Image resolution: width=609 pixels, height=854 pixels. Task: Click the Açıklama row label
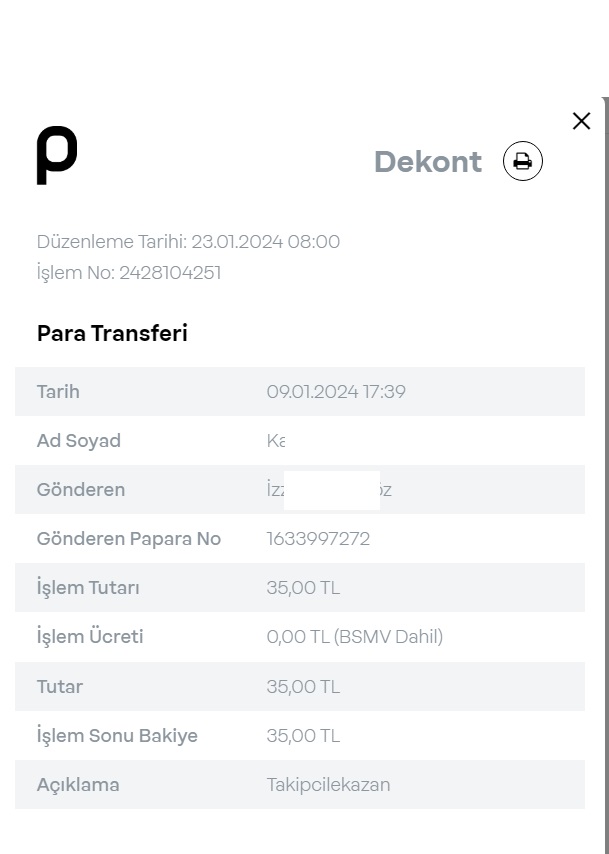tap(78, 785)
